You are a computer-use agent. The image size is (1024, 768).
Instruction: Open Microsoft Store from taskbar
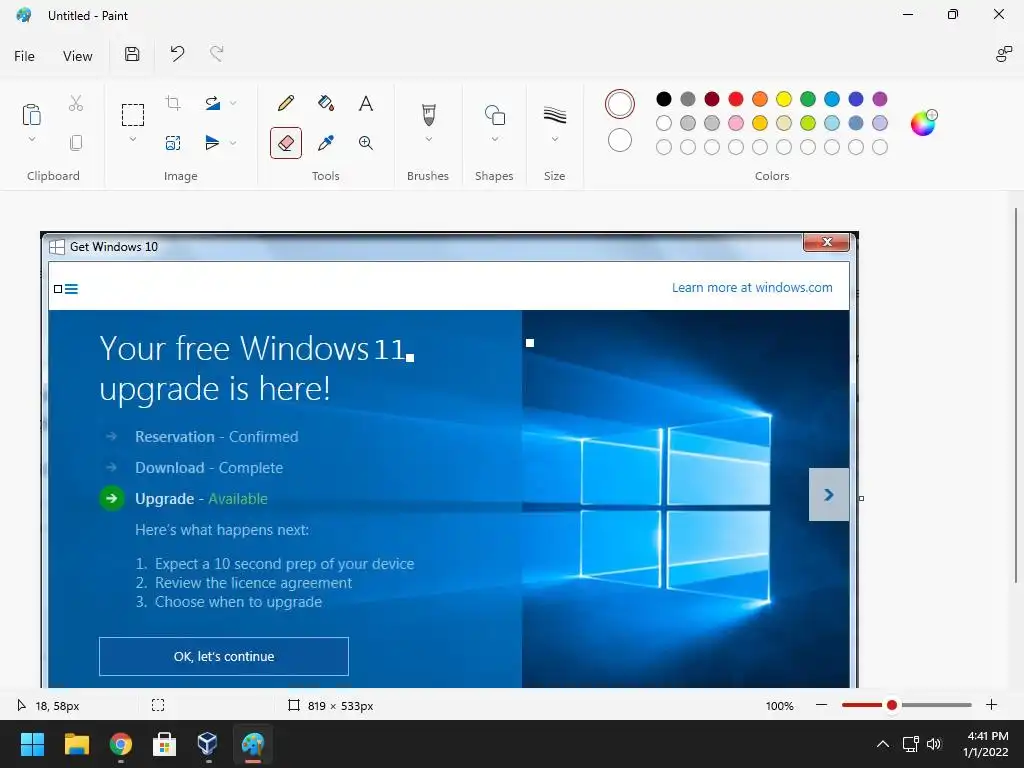164,744
